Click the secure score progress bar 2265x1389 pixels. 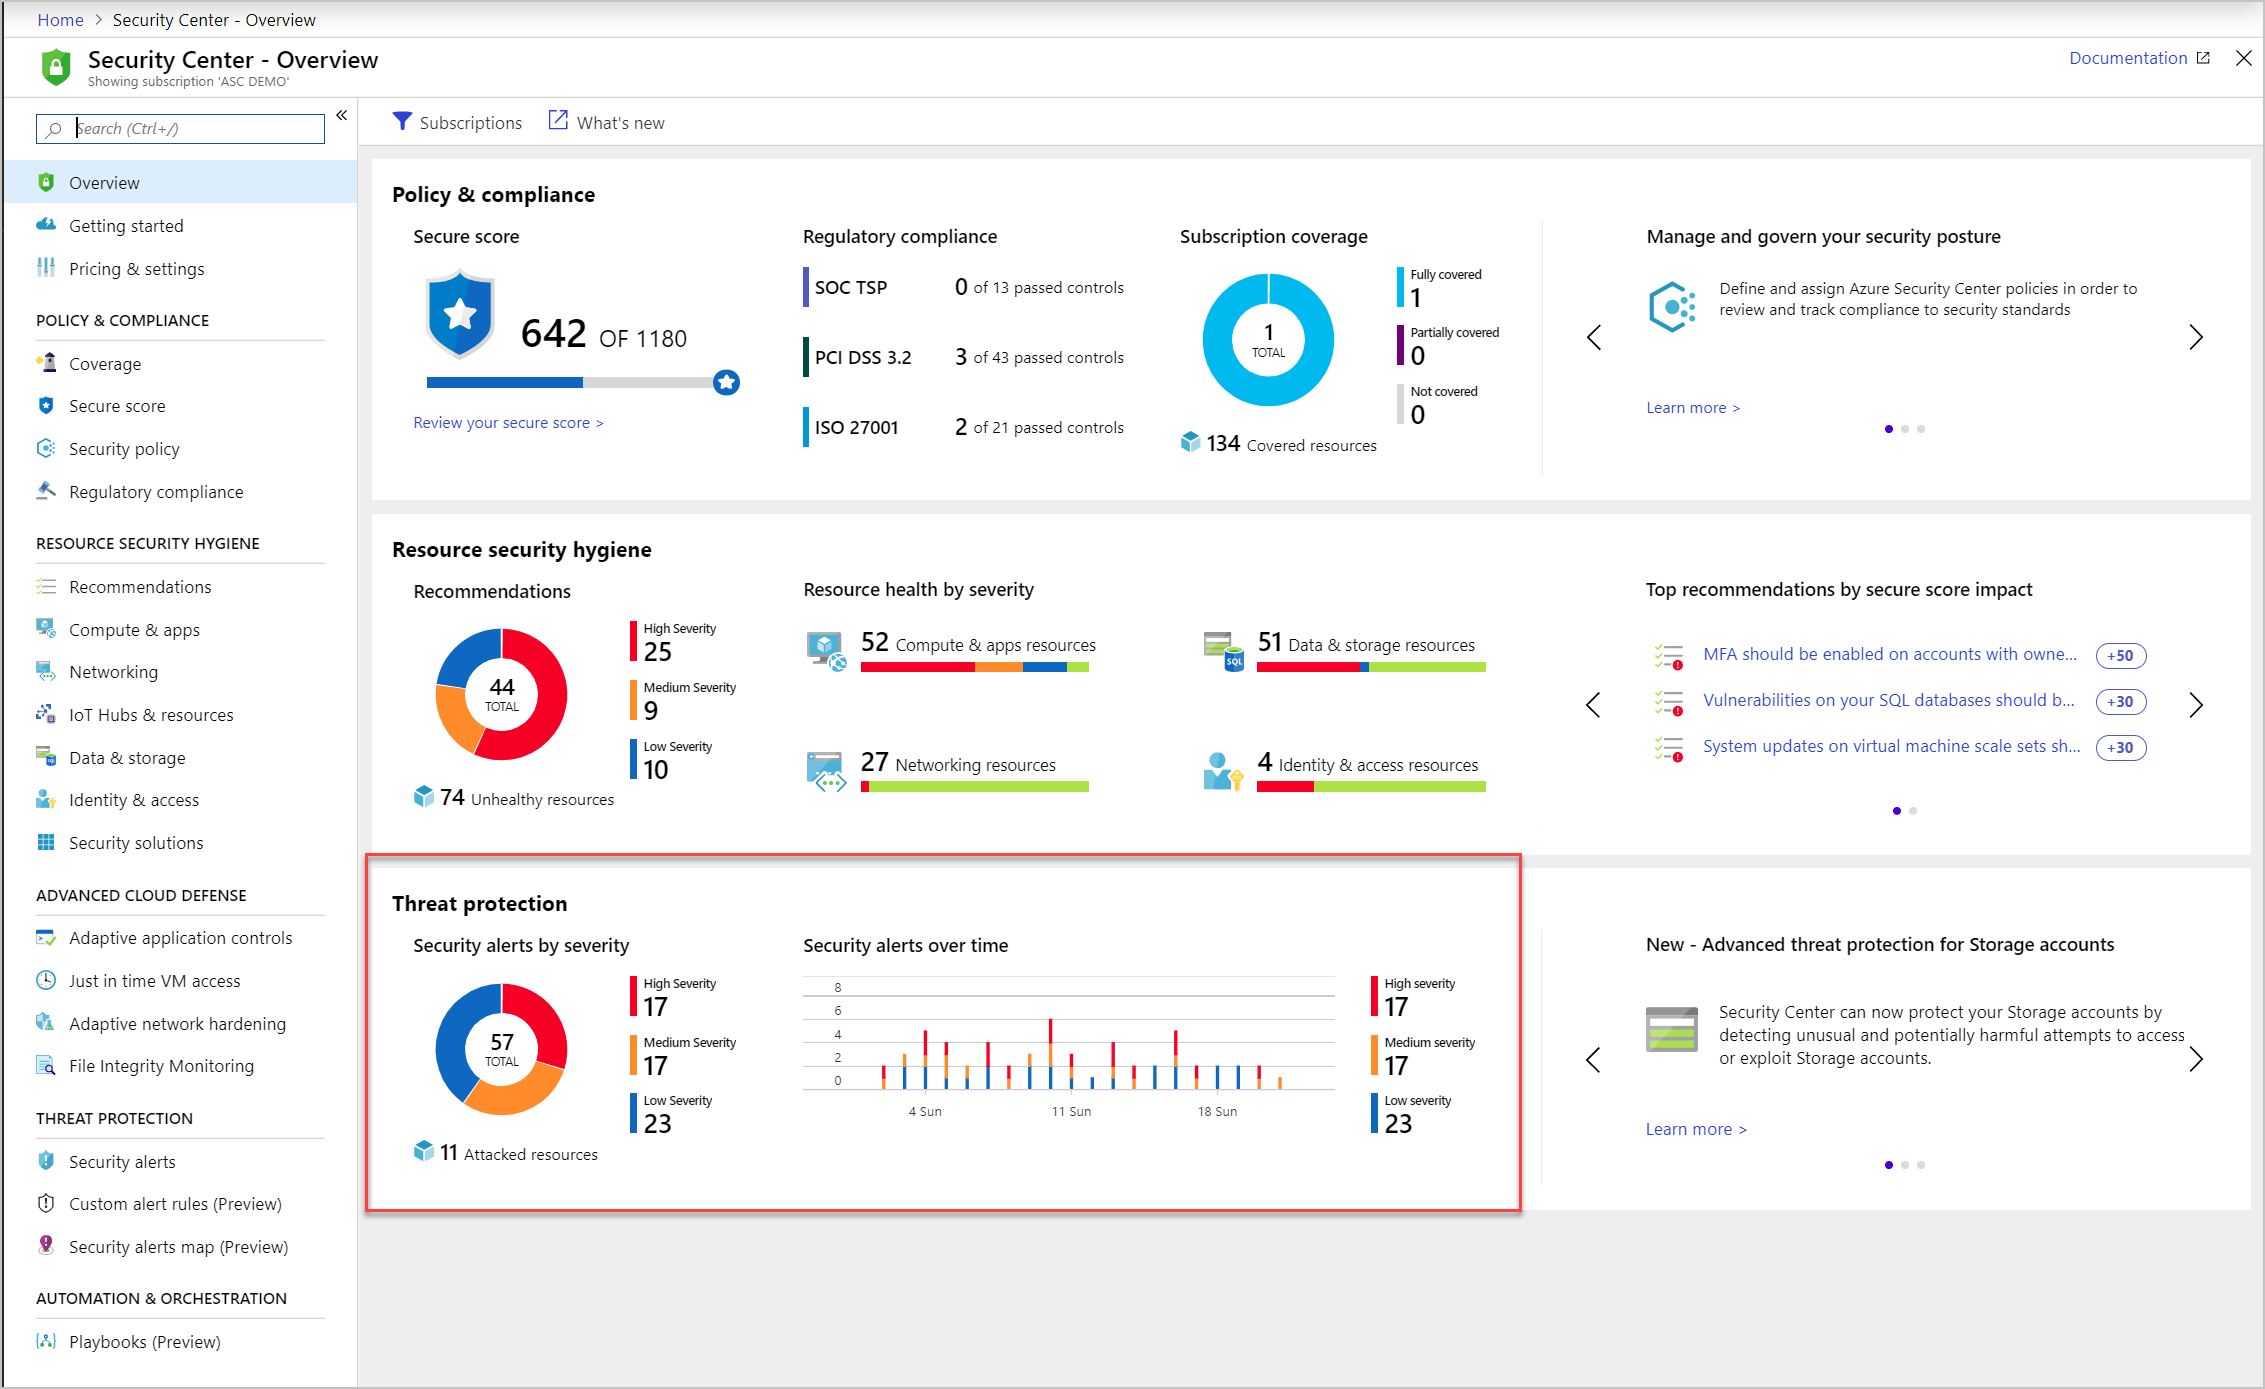[583, 382]
